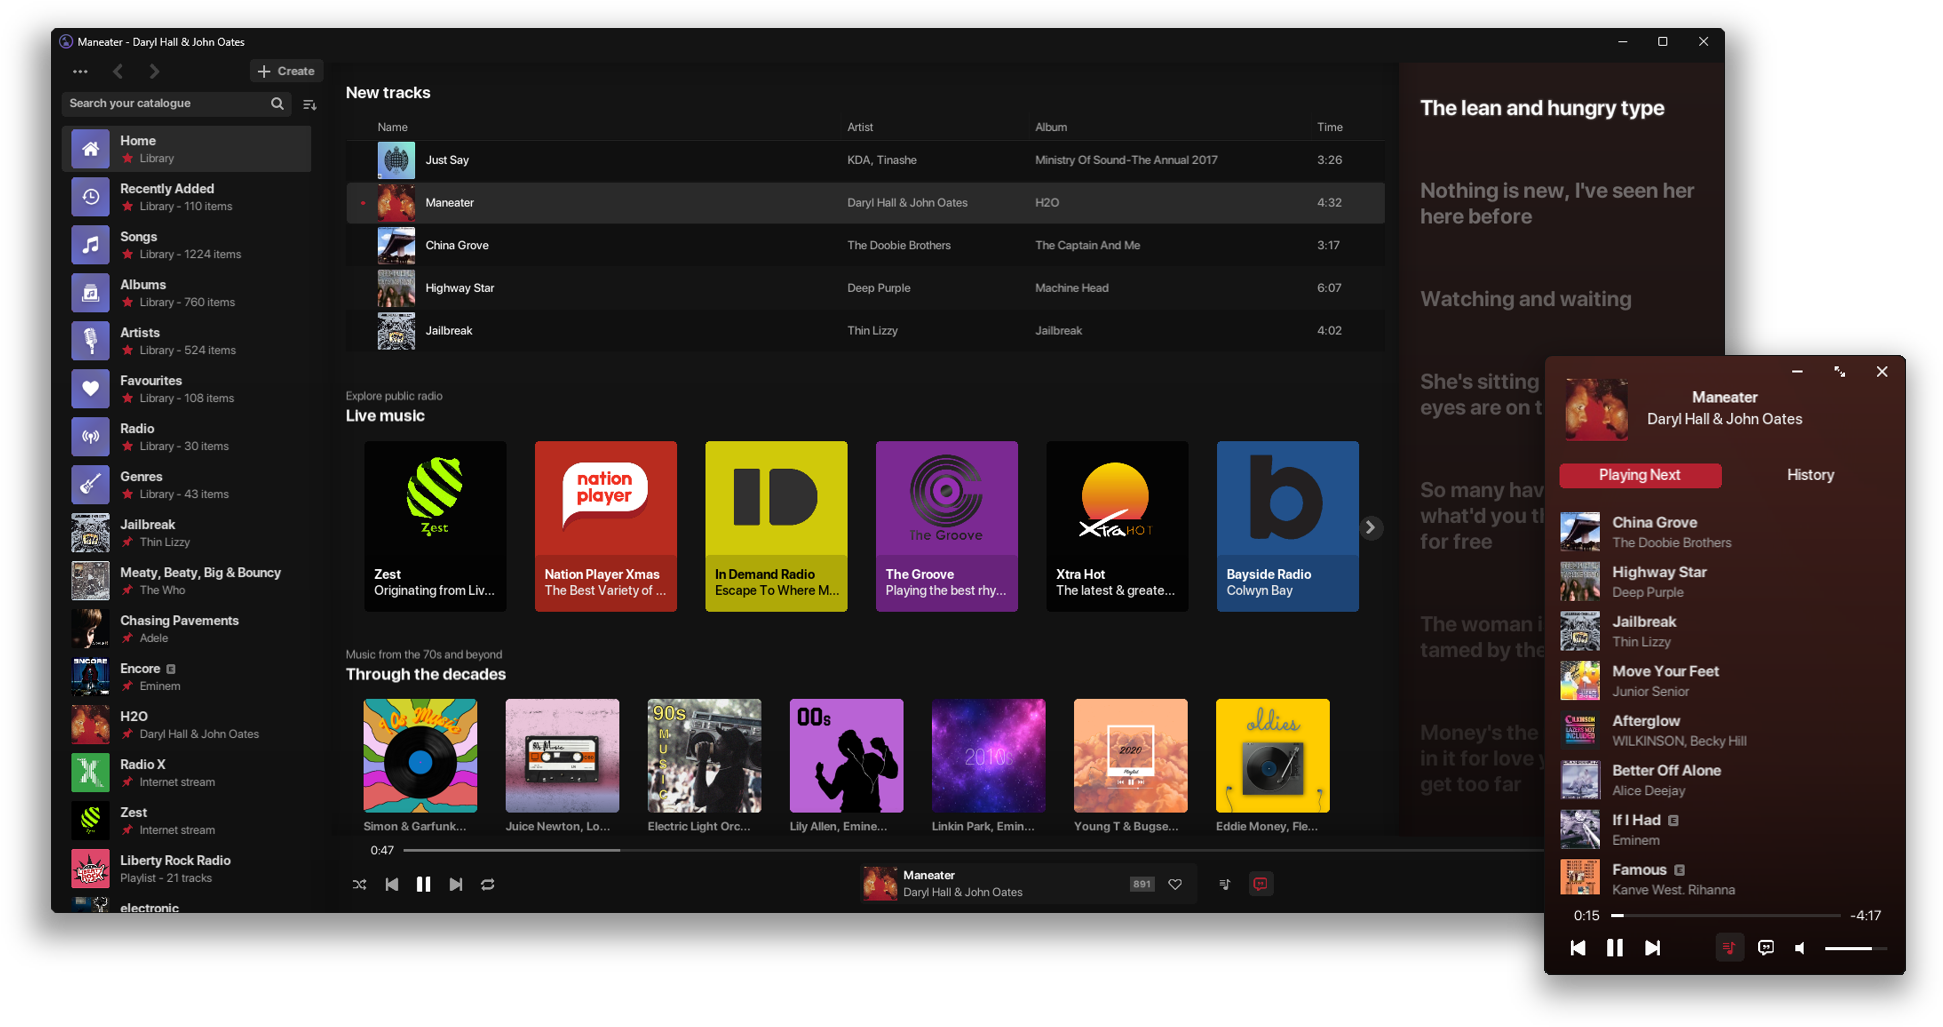Open Genres in the sidebar
Screen dimensions: 1943x1027
(x=186, y=485)
